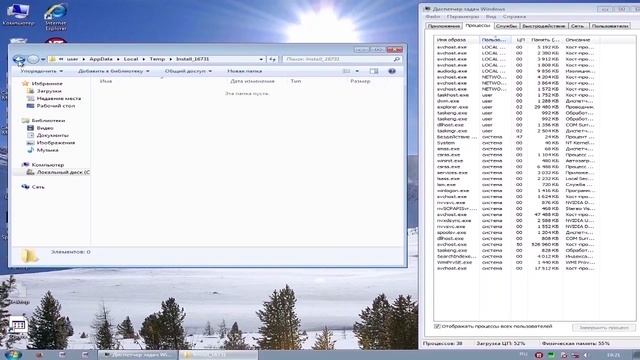
Task: Click the Windows Start orb
Action: tap(13, 355)
